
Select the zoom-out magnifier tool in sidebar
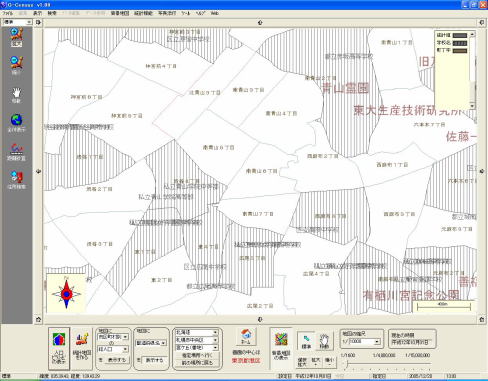point(16,65)
